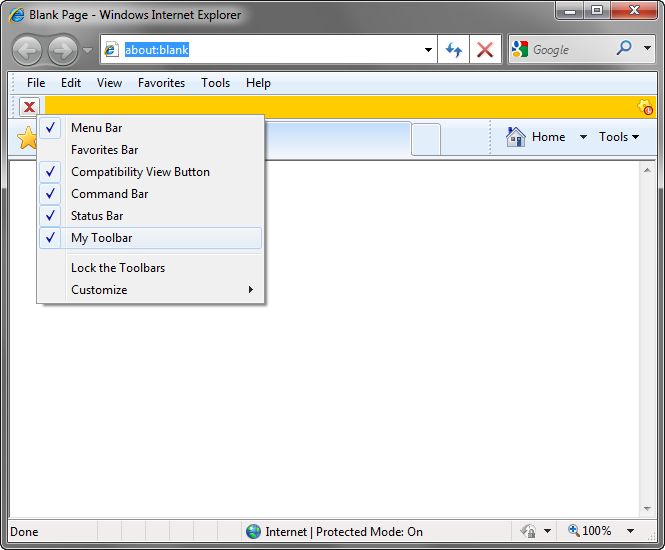Click the page icon in address bar

[x=111, y=50]
